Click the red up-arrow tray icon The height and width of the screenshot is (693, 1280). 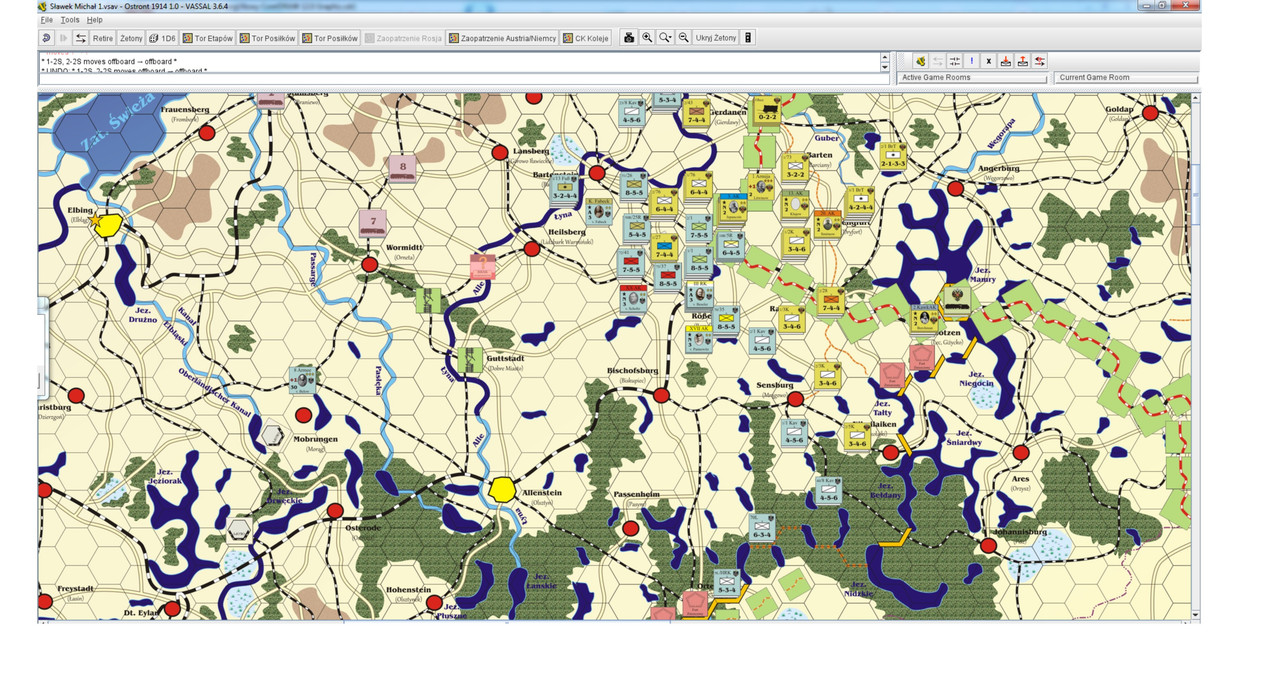pyautogui.click(x=1023, y=61)
